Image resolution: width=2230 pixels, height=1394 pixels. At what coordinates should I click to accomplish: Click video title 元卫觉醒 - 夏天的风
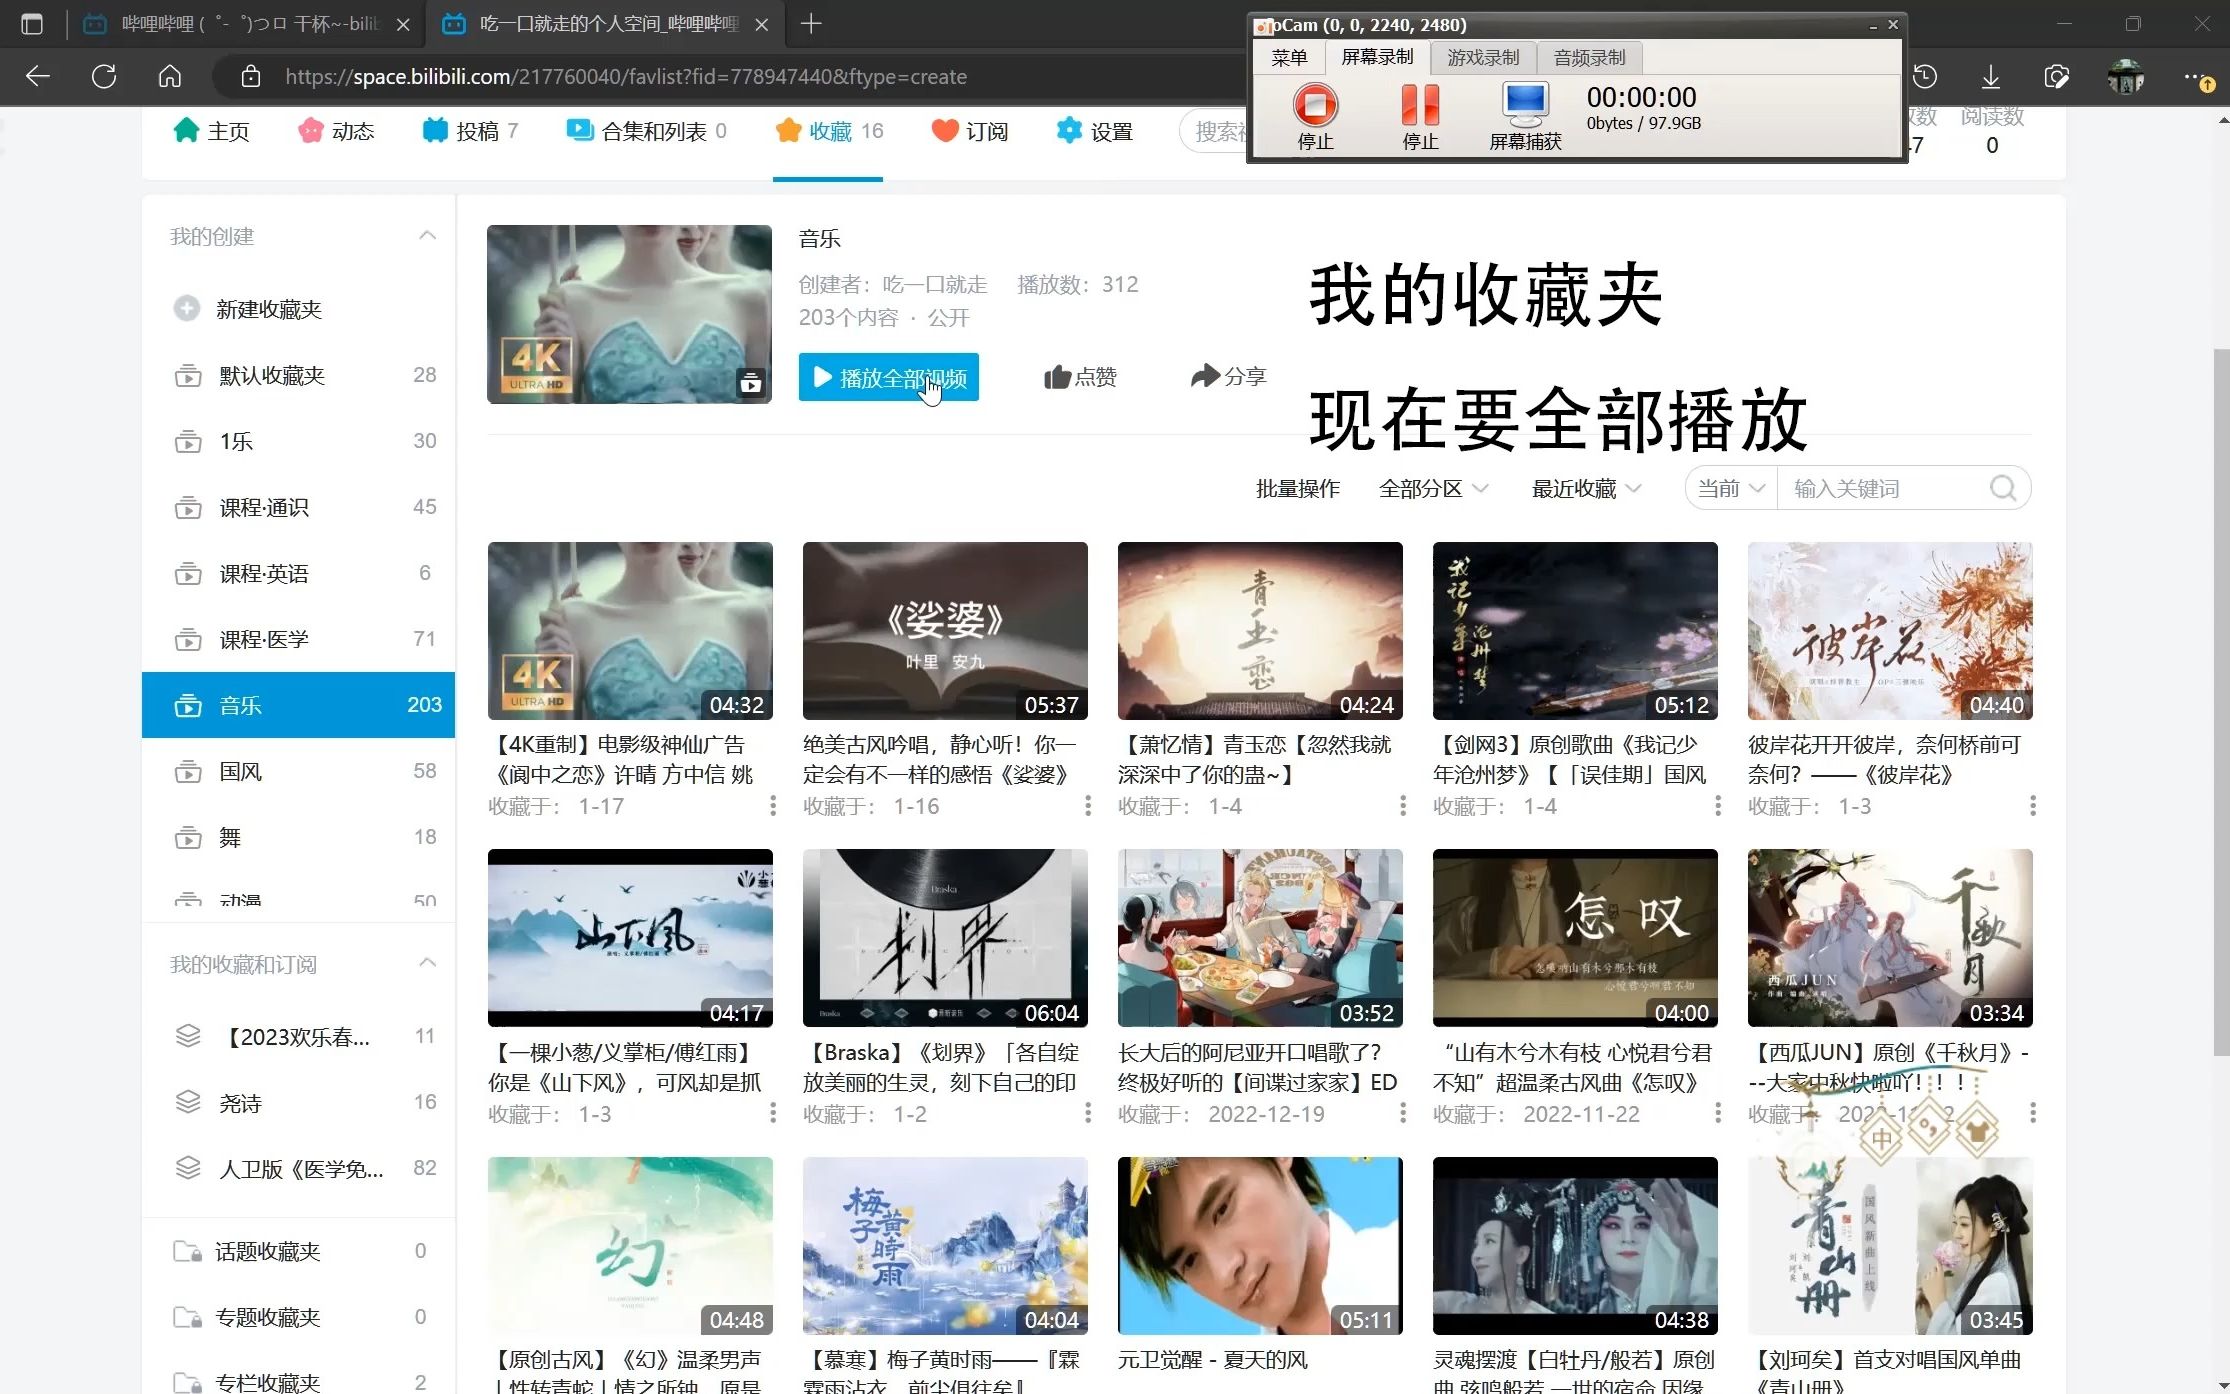1213,1360
